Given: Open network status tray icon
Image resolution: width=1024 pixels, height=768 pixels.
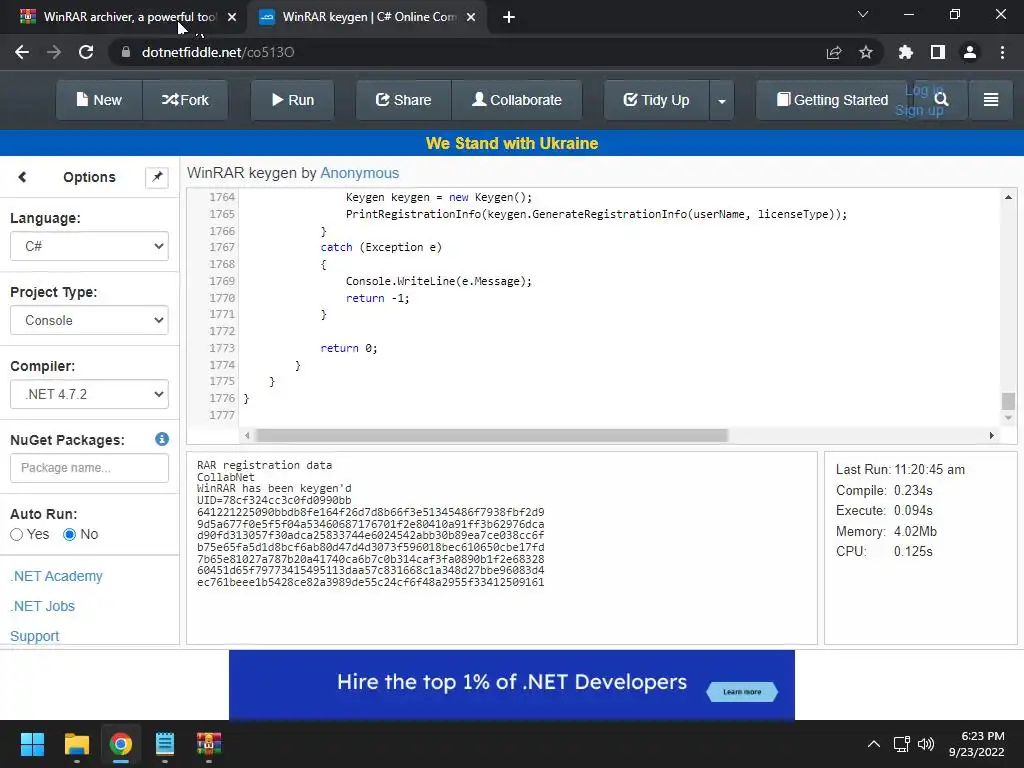Looking at the screenshot, I should click(902, 744).
